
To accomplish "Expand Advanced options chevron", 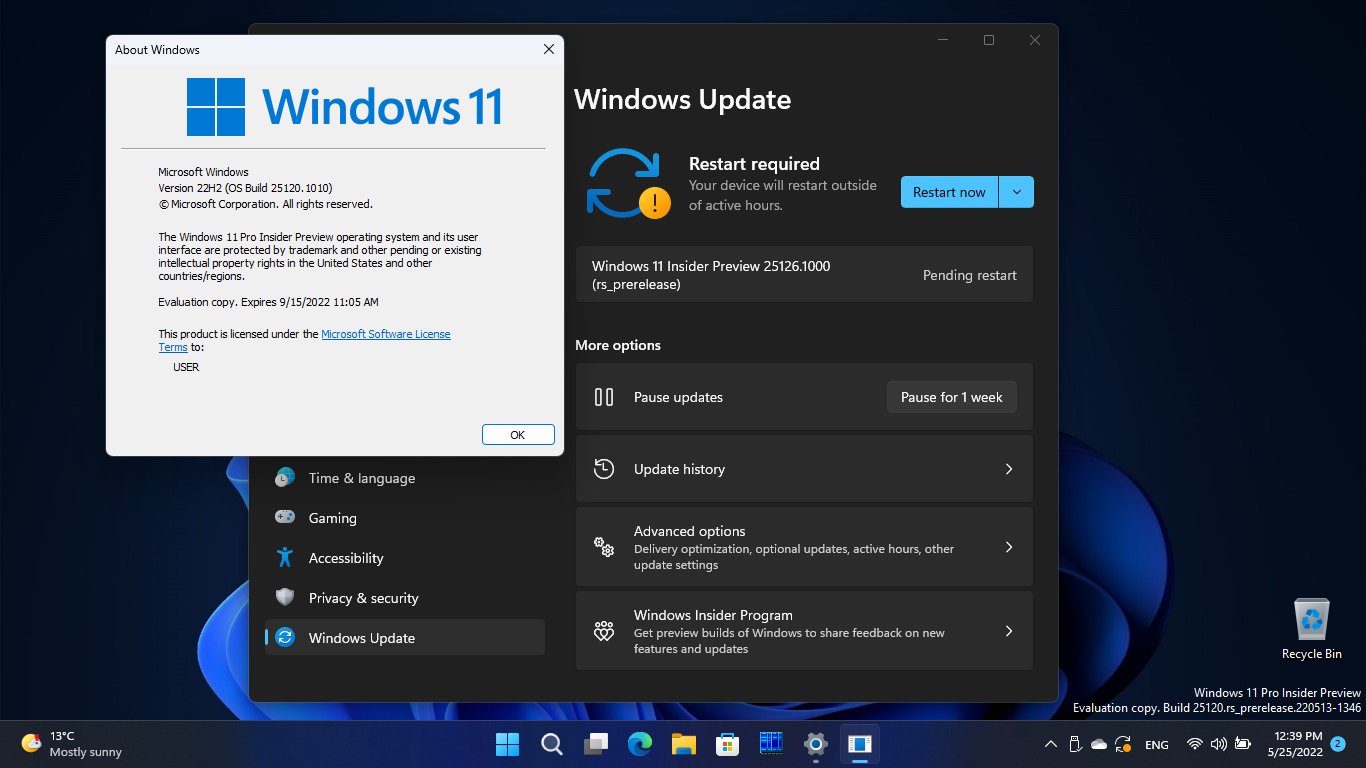I will tap(1009, 547).
